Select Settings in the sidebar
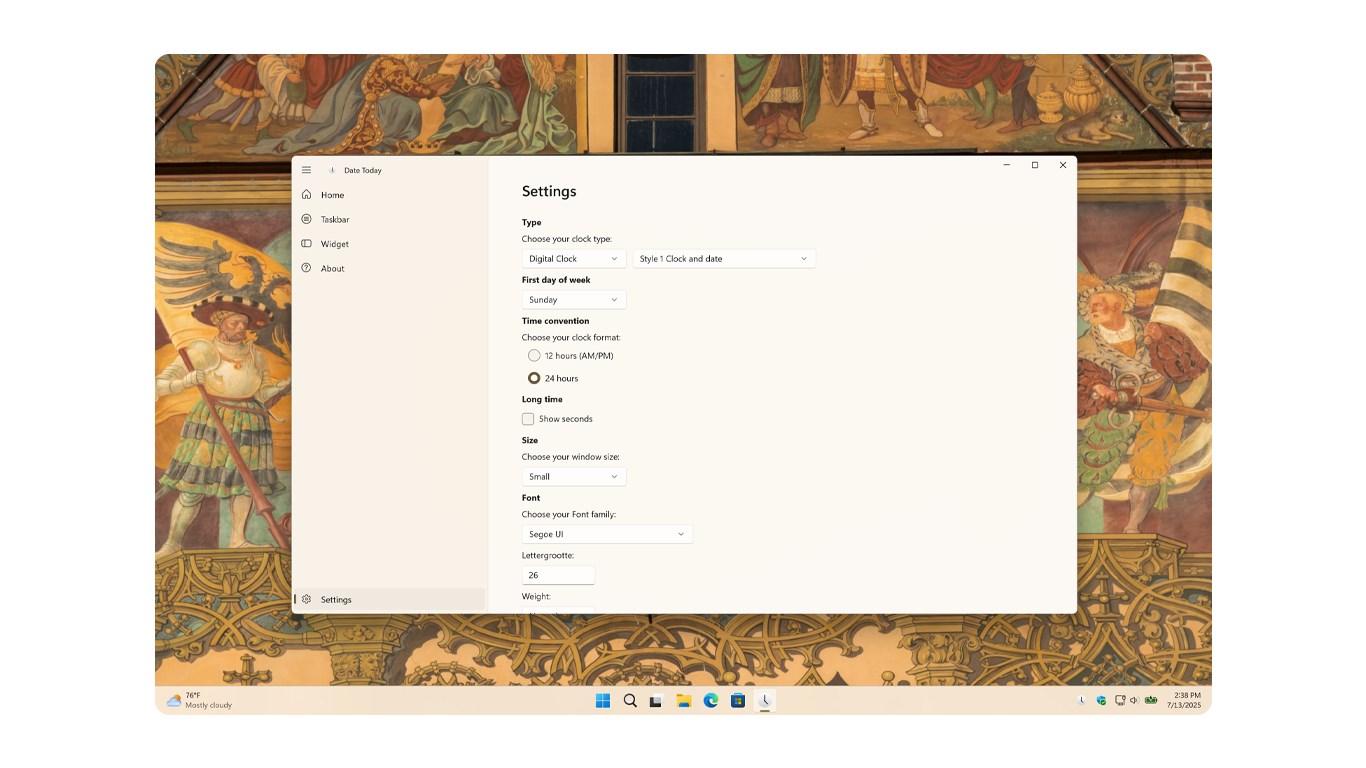This screenshot has width=1366, height=768. [x=389, y=599]
